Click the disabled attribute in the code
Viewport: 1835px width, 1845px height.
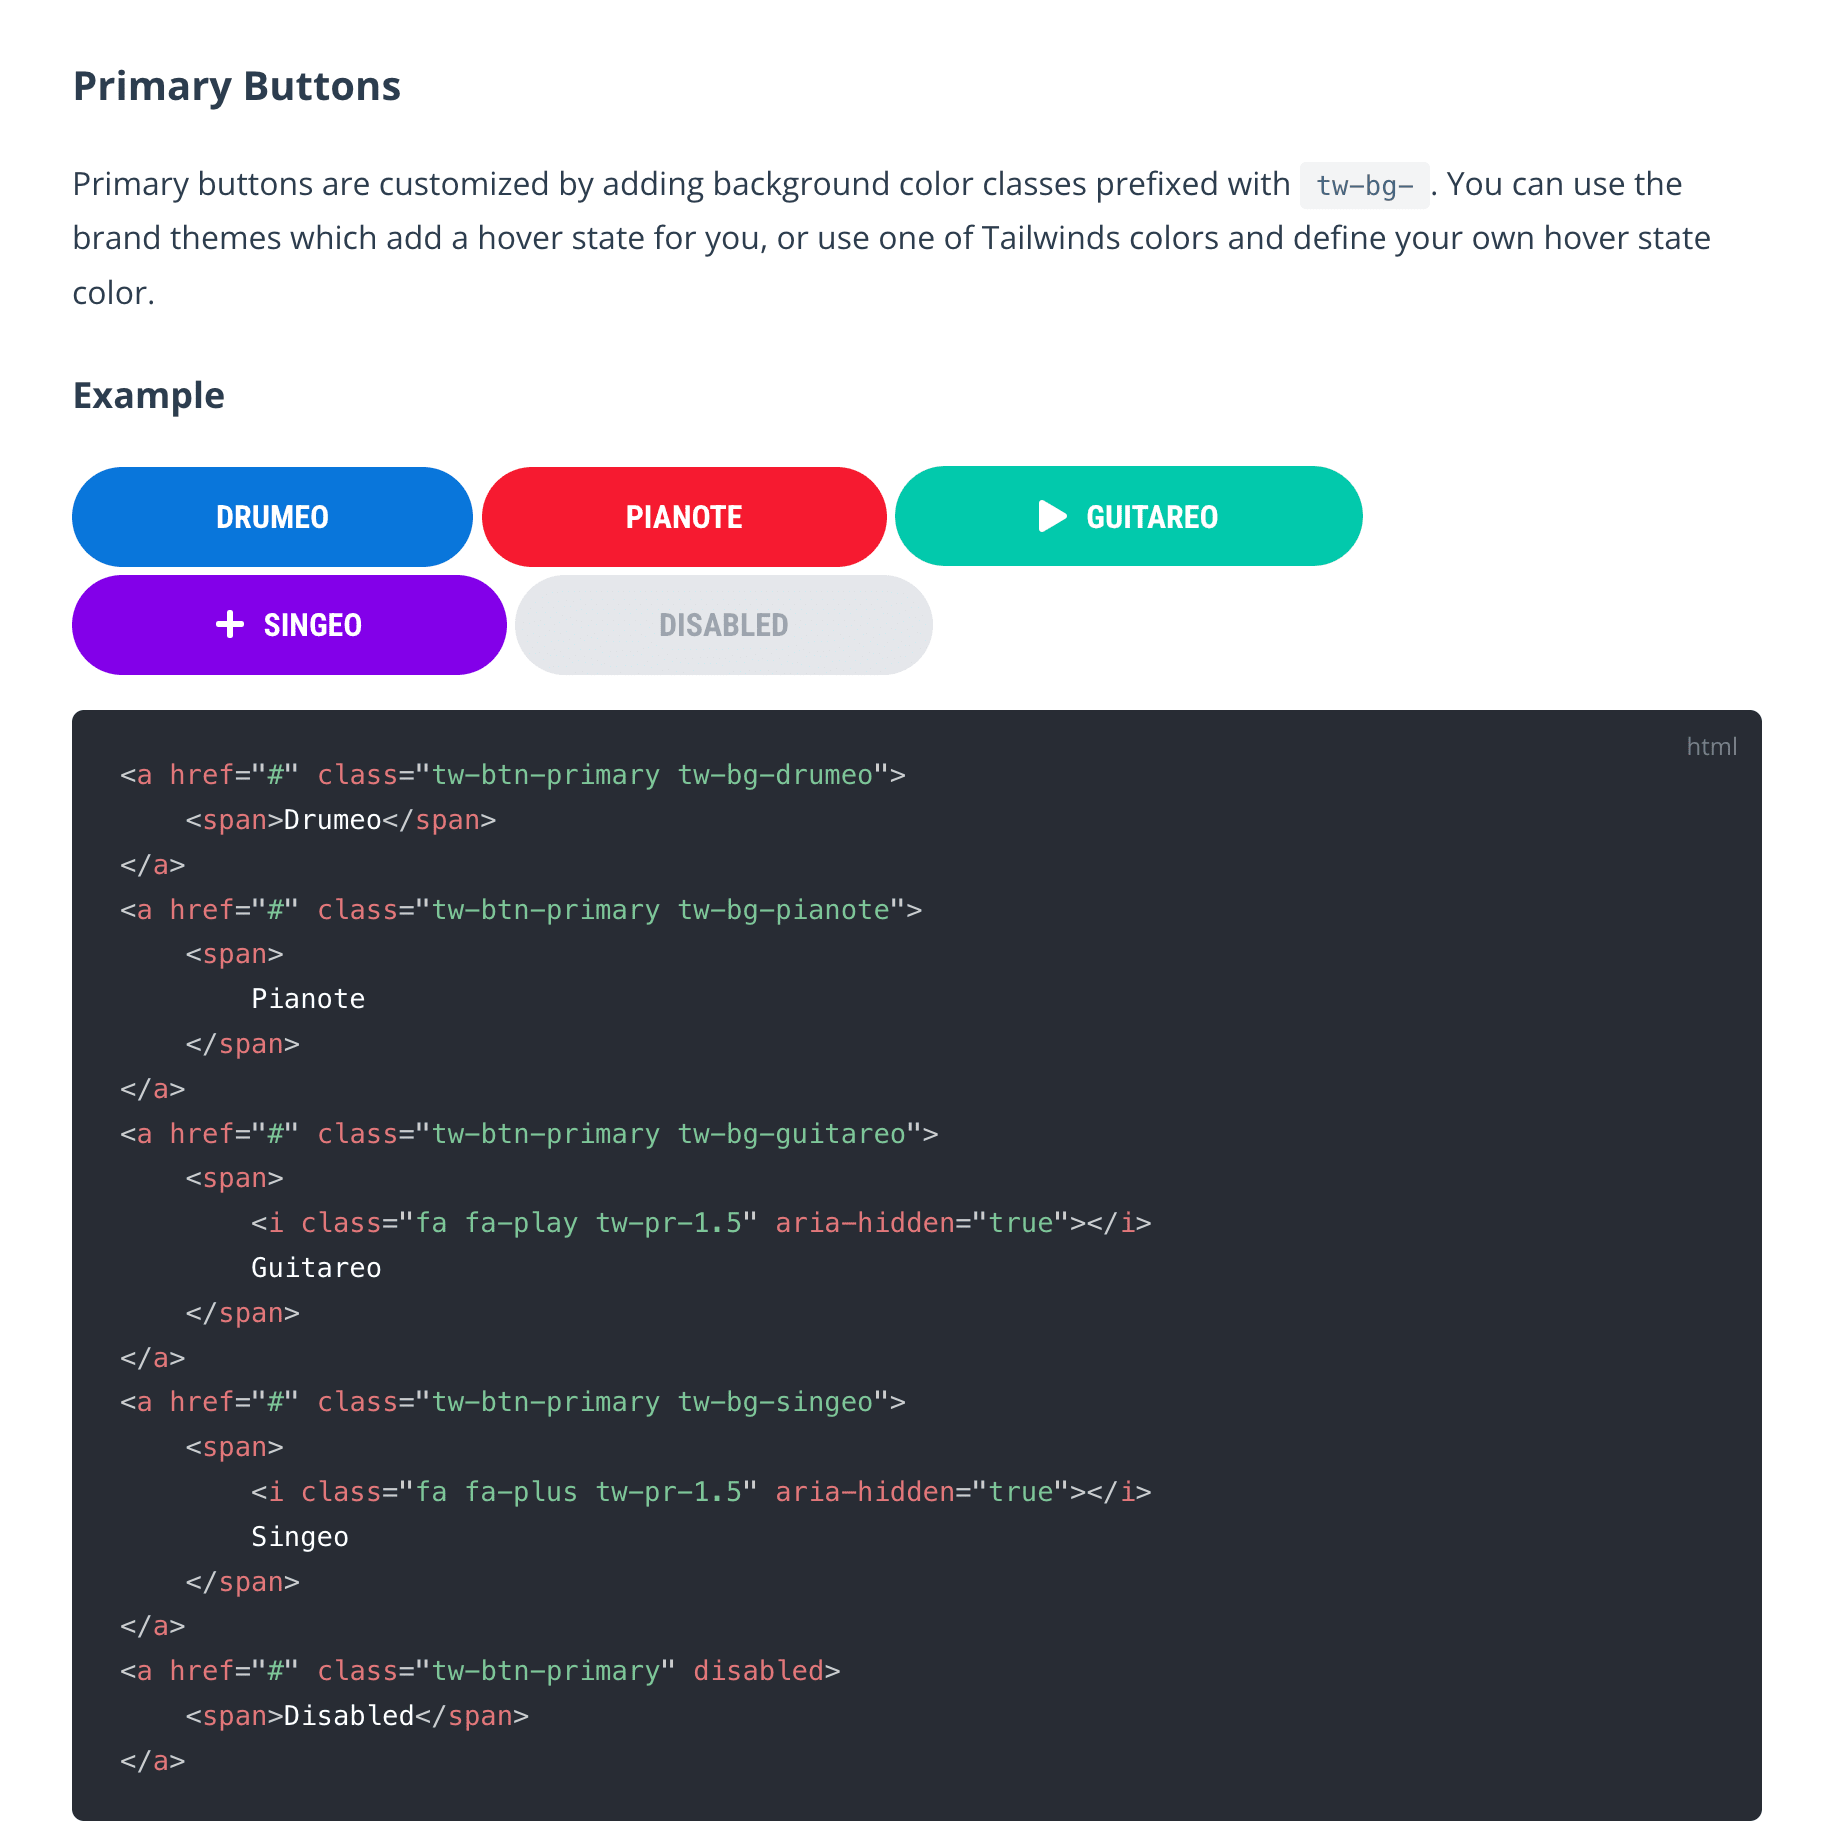tap(758, 1671)
